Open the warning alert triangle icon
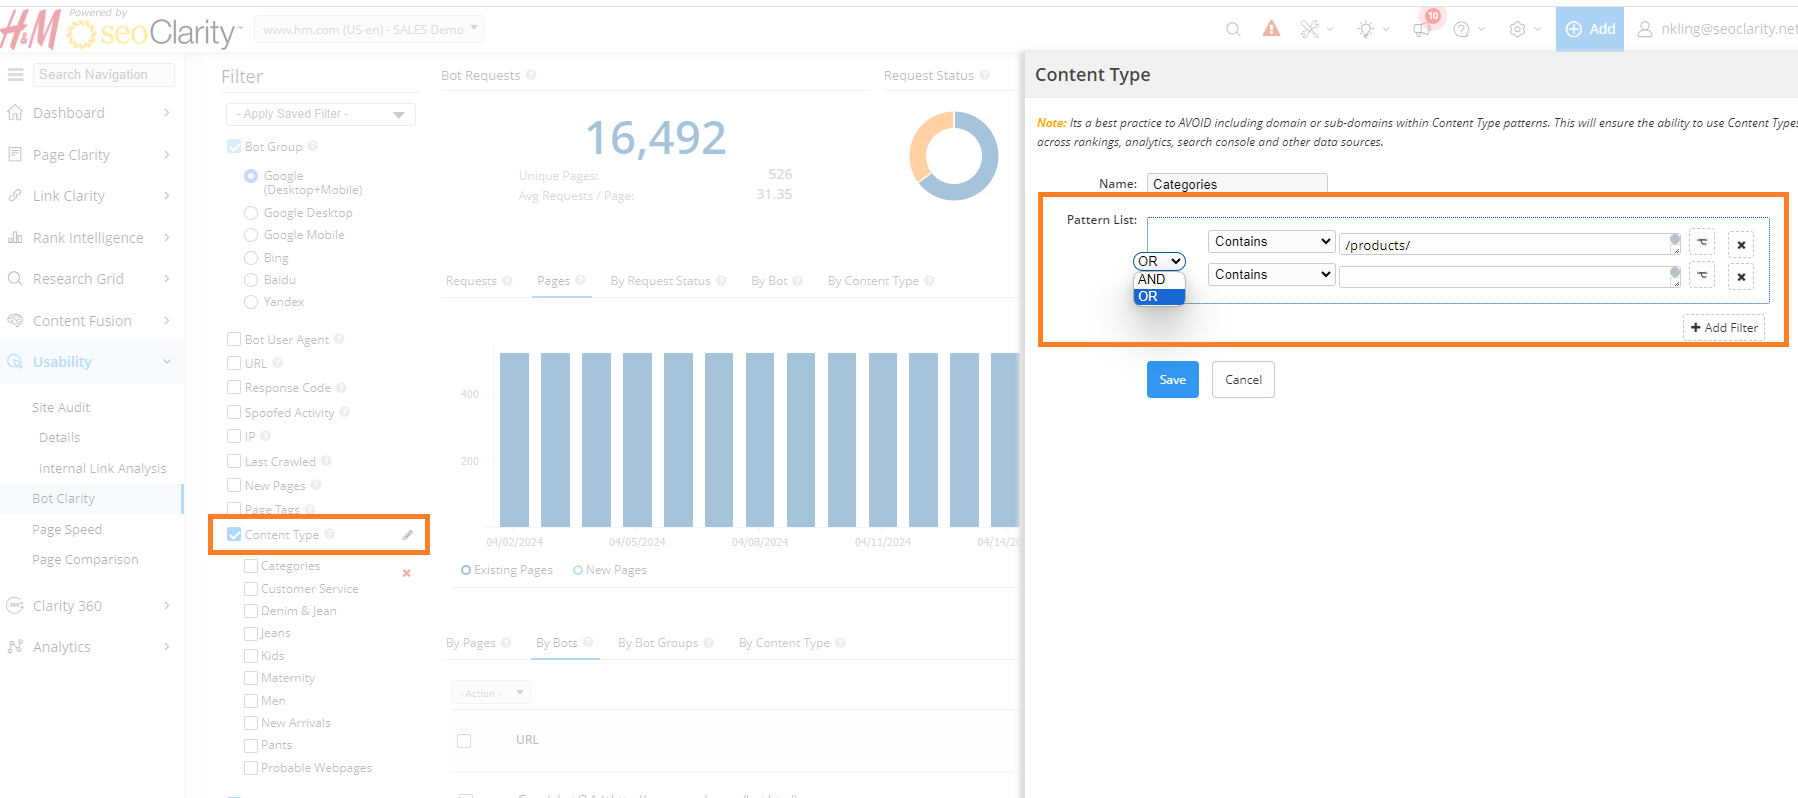1798x798 pixels. [1271, 29]
